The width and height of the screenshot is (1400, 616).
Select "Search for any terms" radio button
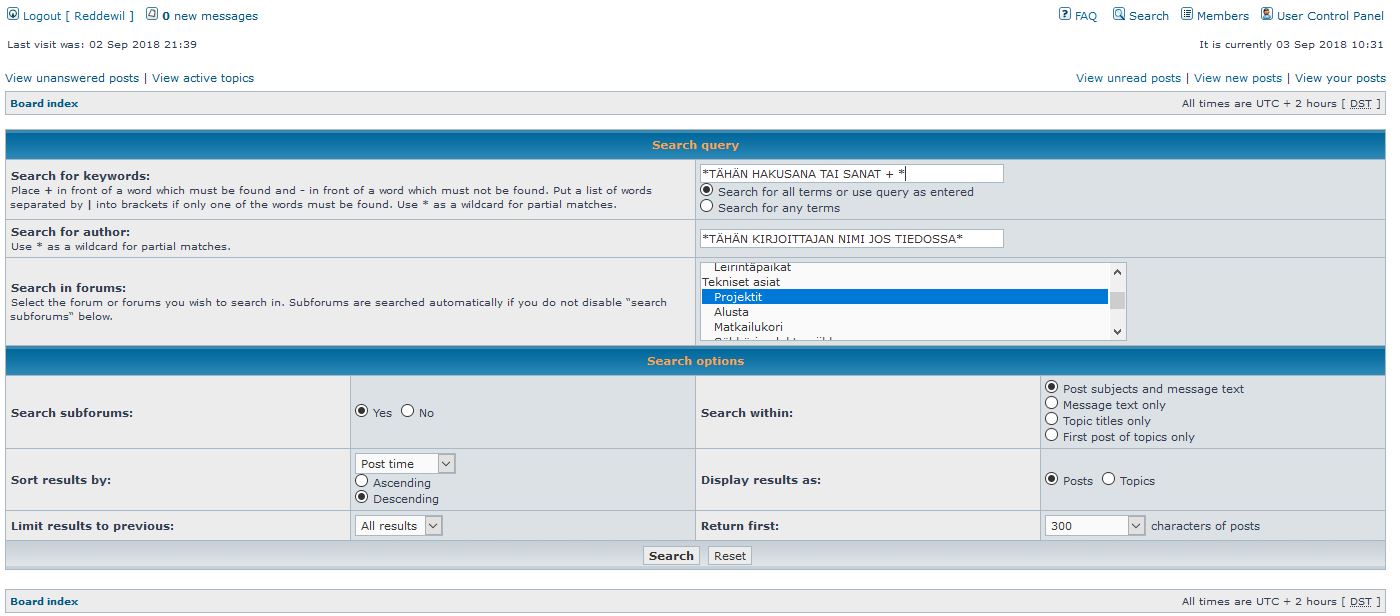pos(708,207)
